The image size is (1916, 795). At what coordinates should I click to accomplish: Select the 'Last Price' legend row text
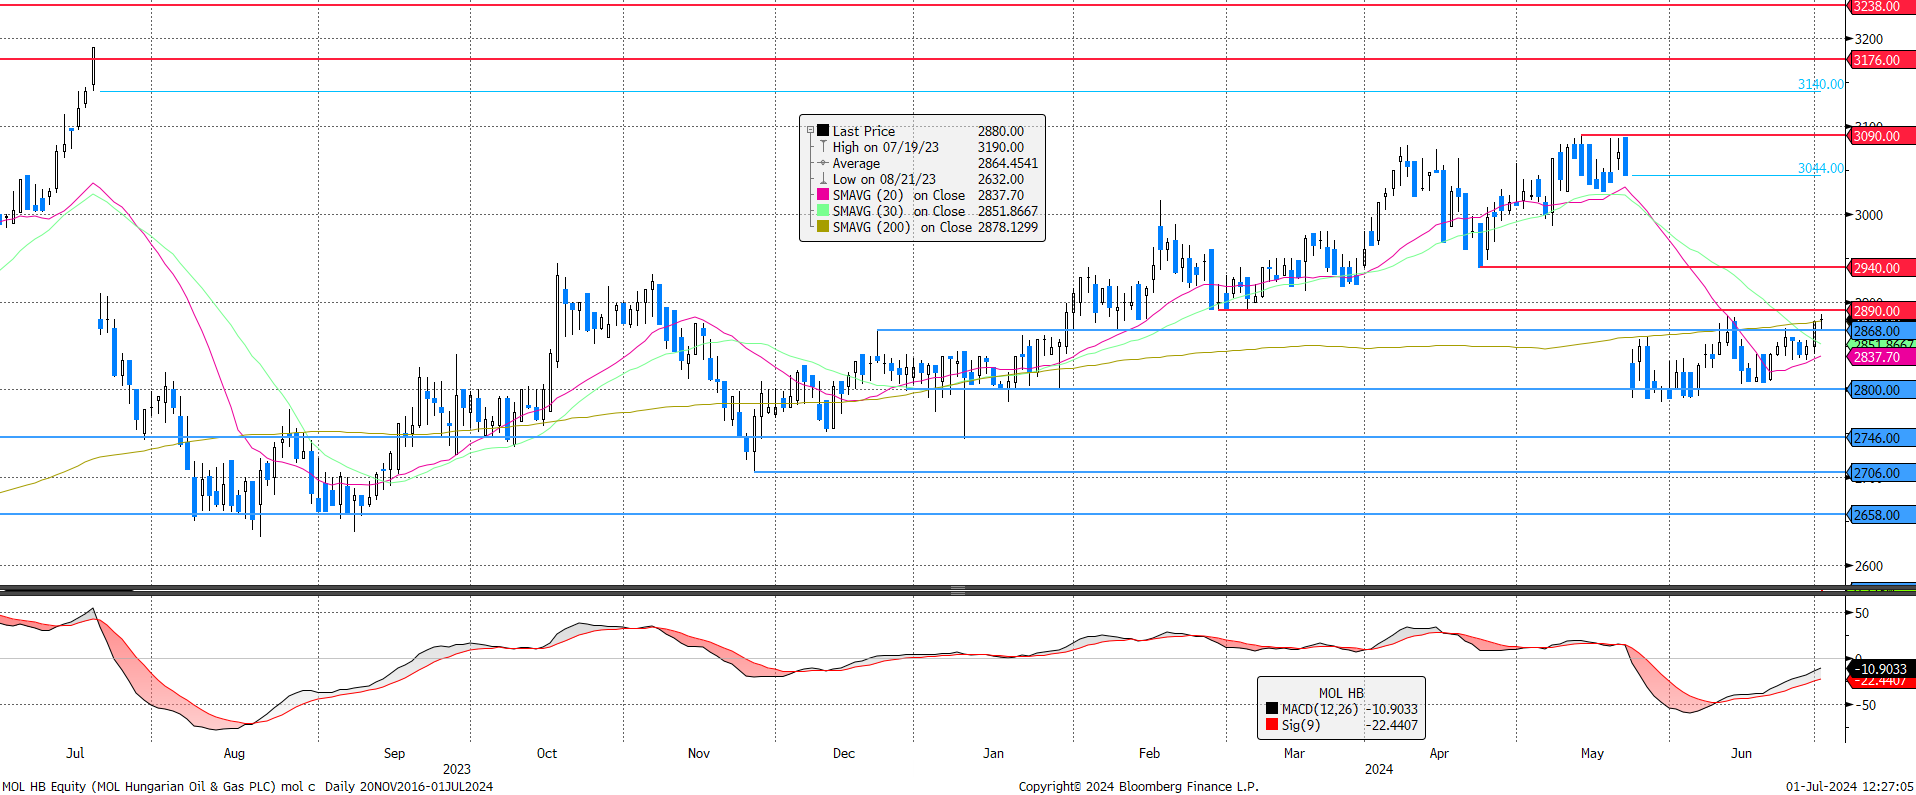[x=864, y=131]
